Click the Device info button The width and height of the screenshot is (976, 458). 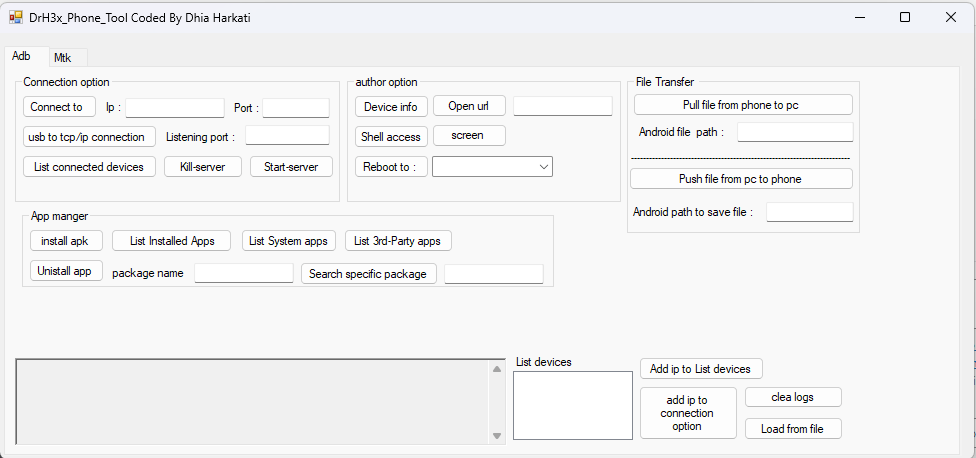click(x=392, y=106)
